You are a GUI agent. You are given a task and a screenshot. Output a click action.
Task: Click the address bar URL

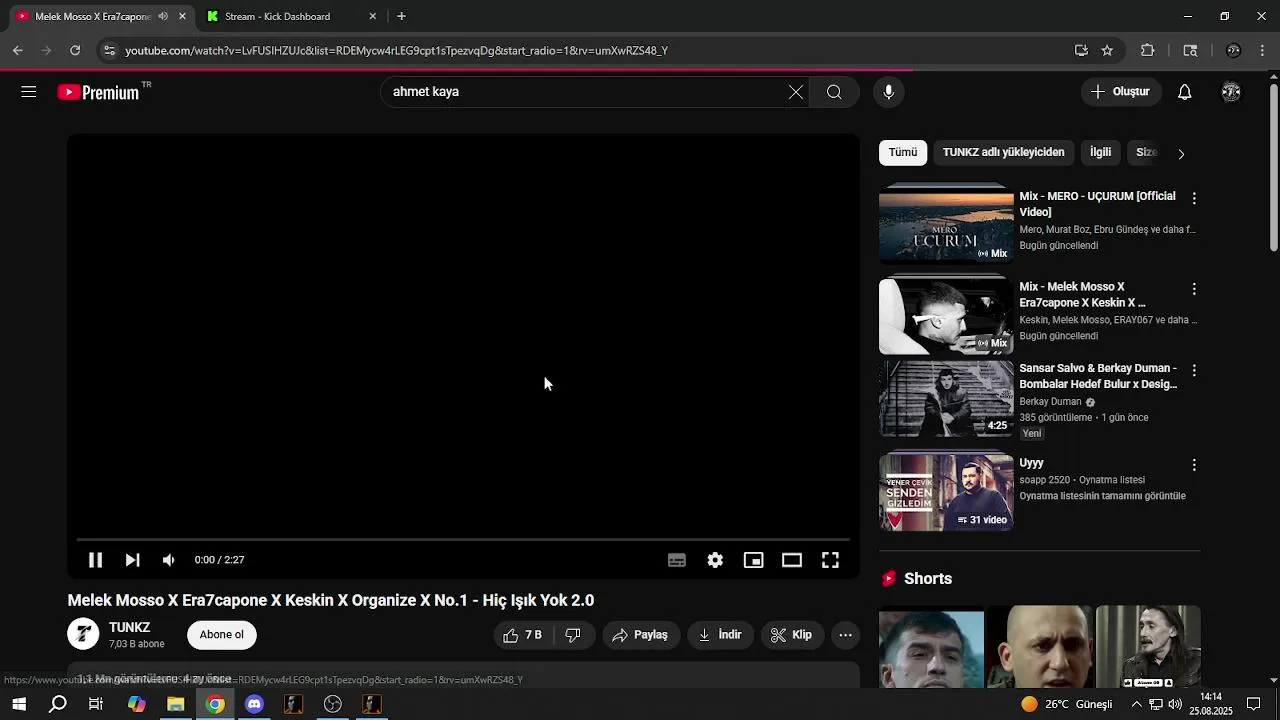(x=396, y=50)
